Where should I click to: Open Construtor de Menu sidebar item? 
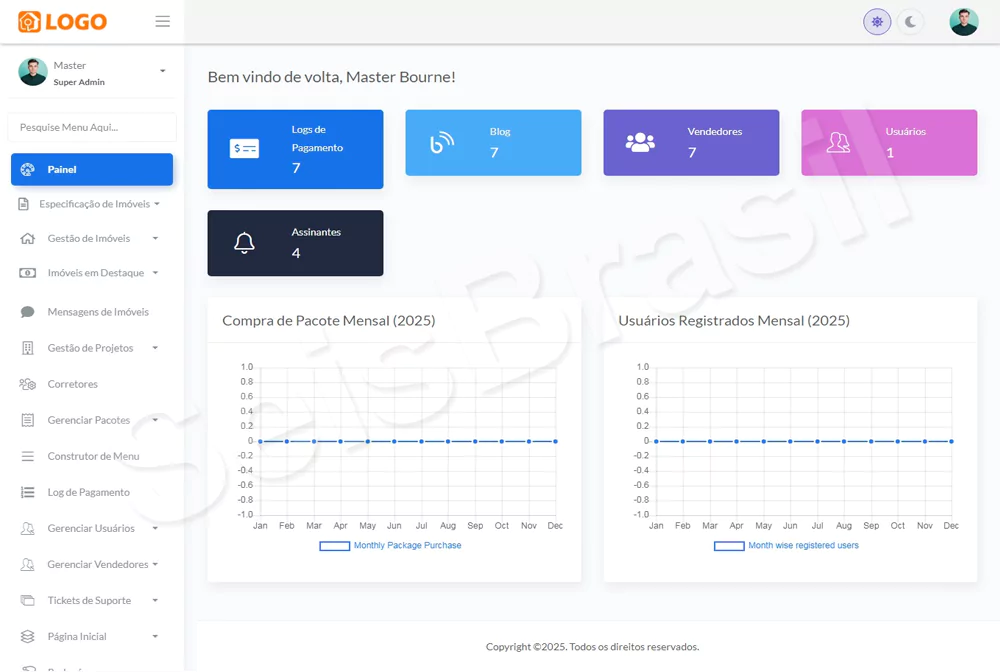point(93,456)
